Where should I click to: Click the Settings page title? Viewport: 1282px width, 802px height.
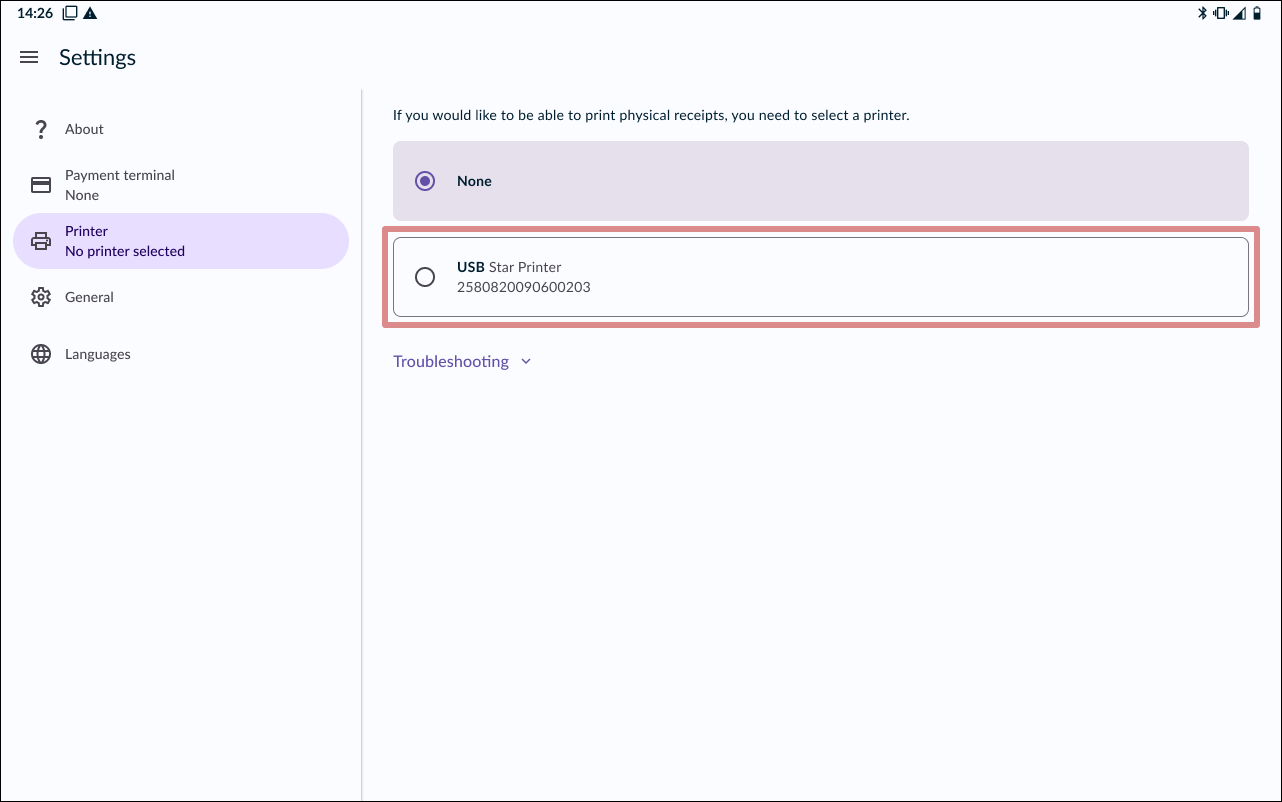point(97,58)
